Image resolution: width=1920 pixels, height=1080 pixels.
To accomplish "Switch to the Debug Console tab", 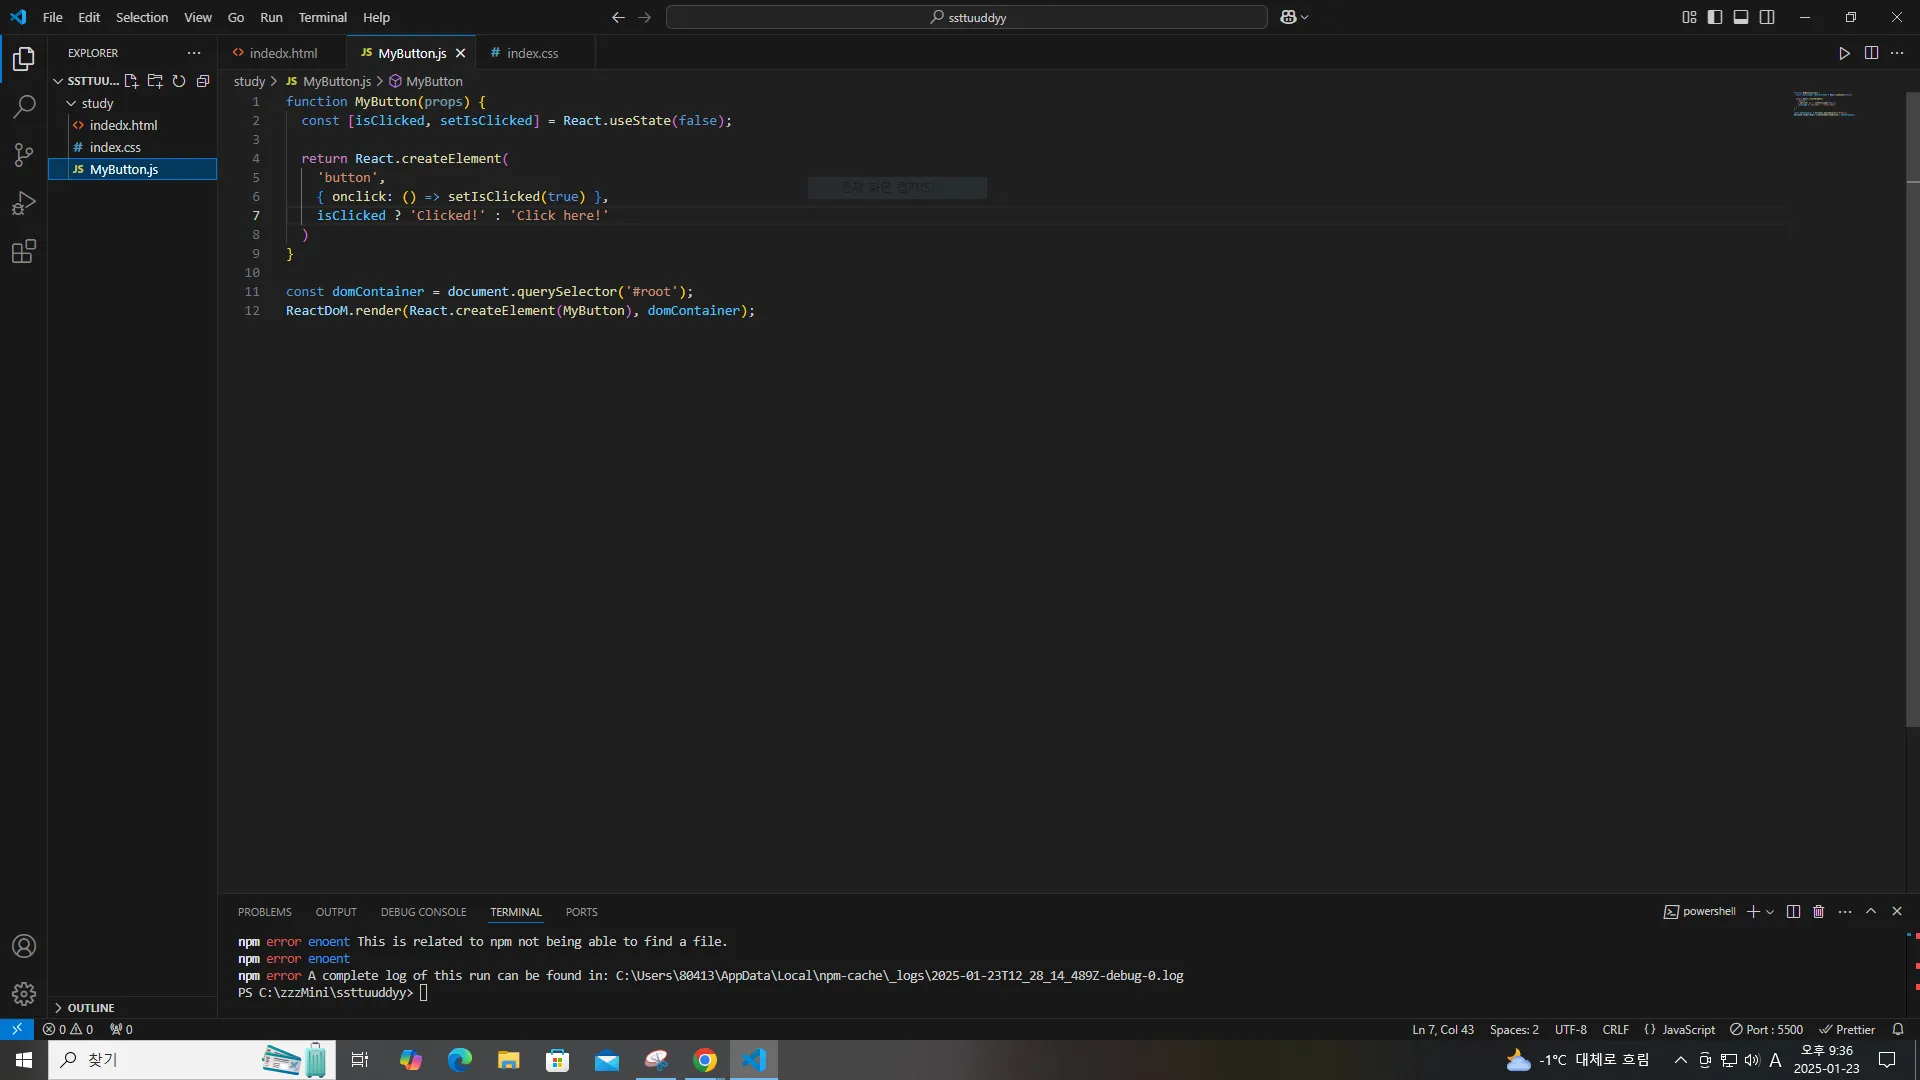I will tap(423, 912).
